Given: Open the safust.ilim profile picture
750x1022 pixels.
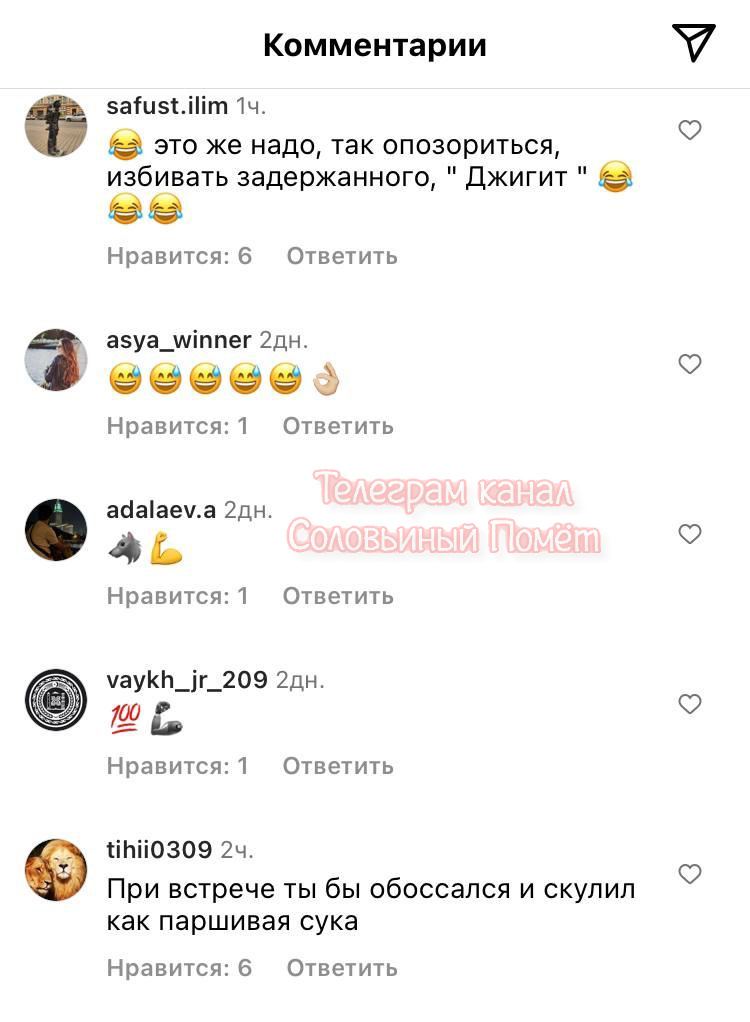Looking at the screenshot, I should [56, 126].
